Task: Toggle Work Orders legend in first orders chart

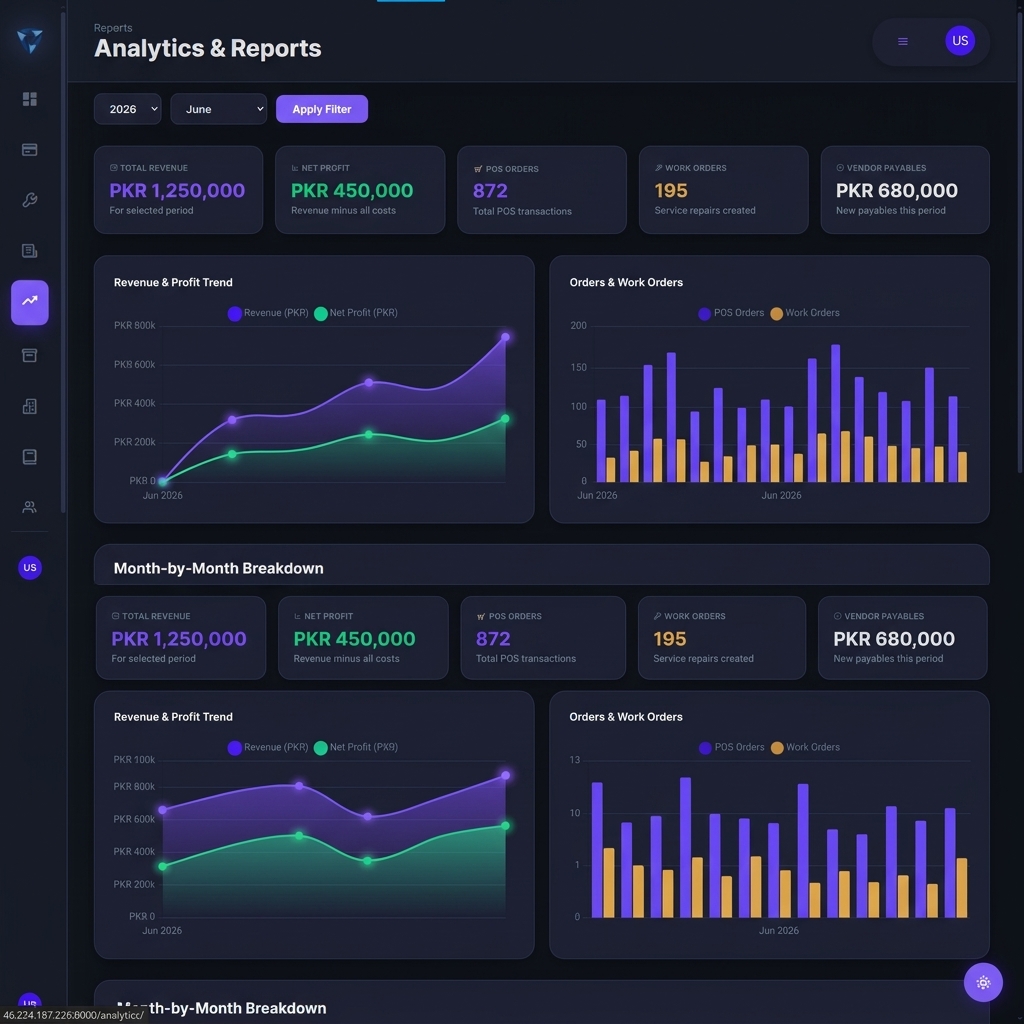Action: 805,313
